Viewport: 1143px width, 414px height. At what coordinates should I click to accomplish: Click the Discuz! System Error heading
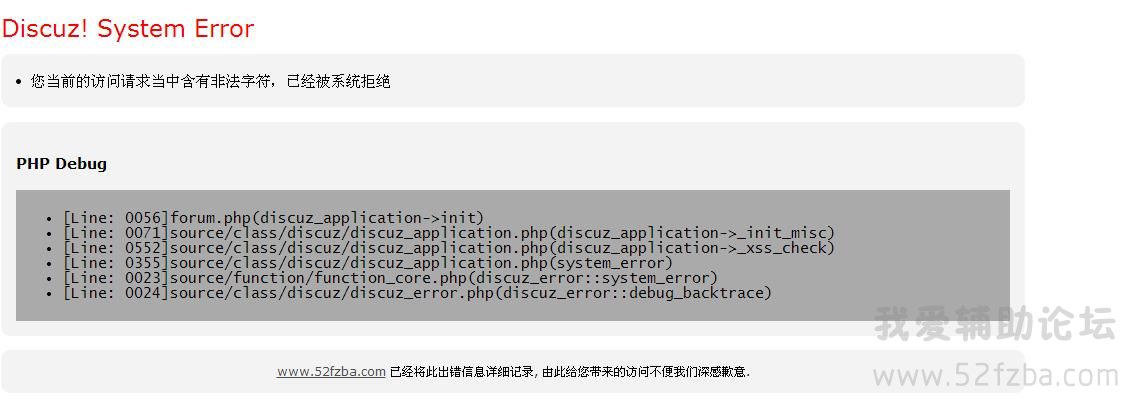[x=128, y=28]
